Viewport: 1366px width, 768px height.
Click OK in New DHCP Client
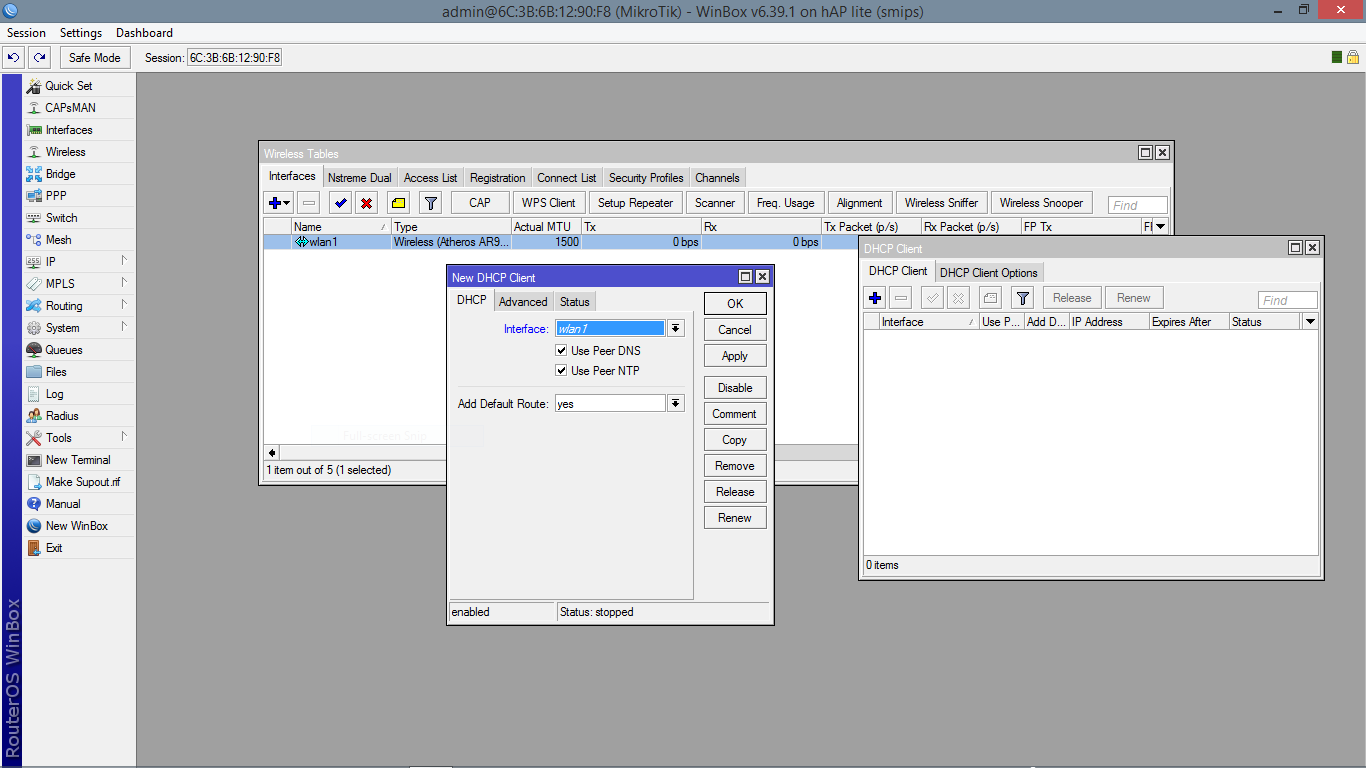(x=735, y=304)
